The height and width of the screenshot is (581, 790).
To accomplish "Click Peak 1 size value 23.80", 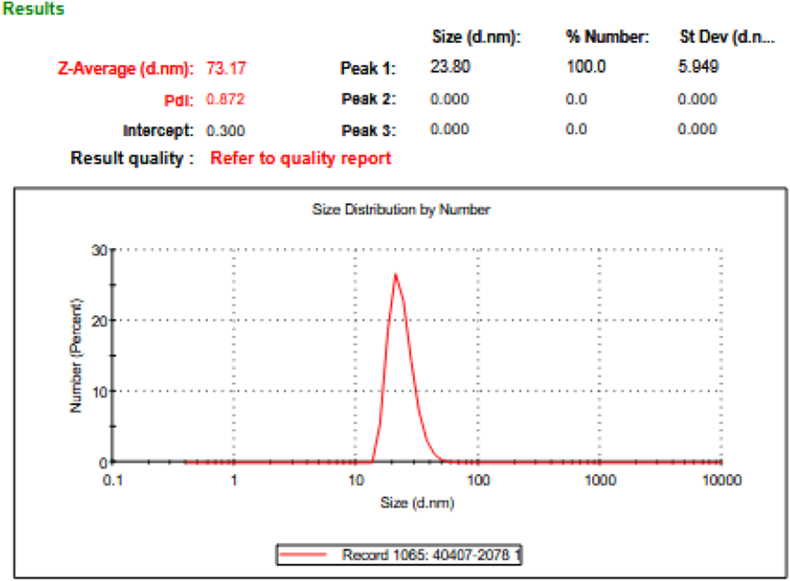I will pos(450,67).
